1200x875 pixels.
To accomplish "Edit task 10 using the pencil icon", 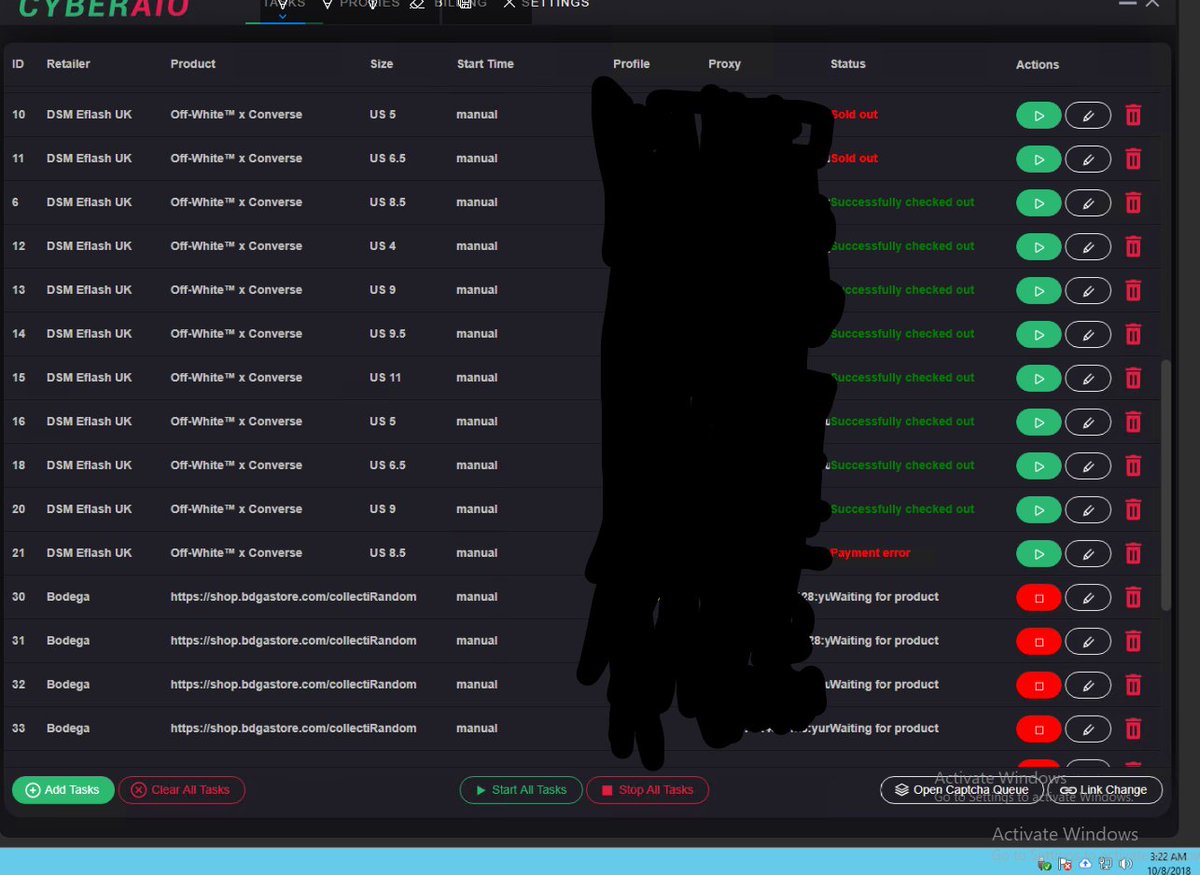I will [1088, 115].
